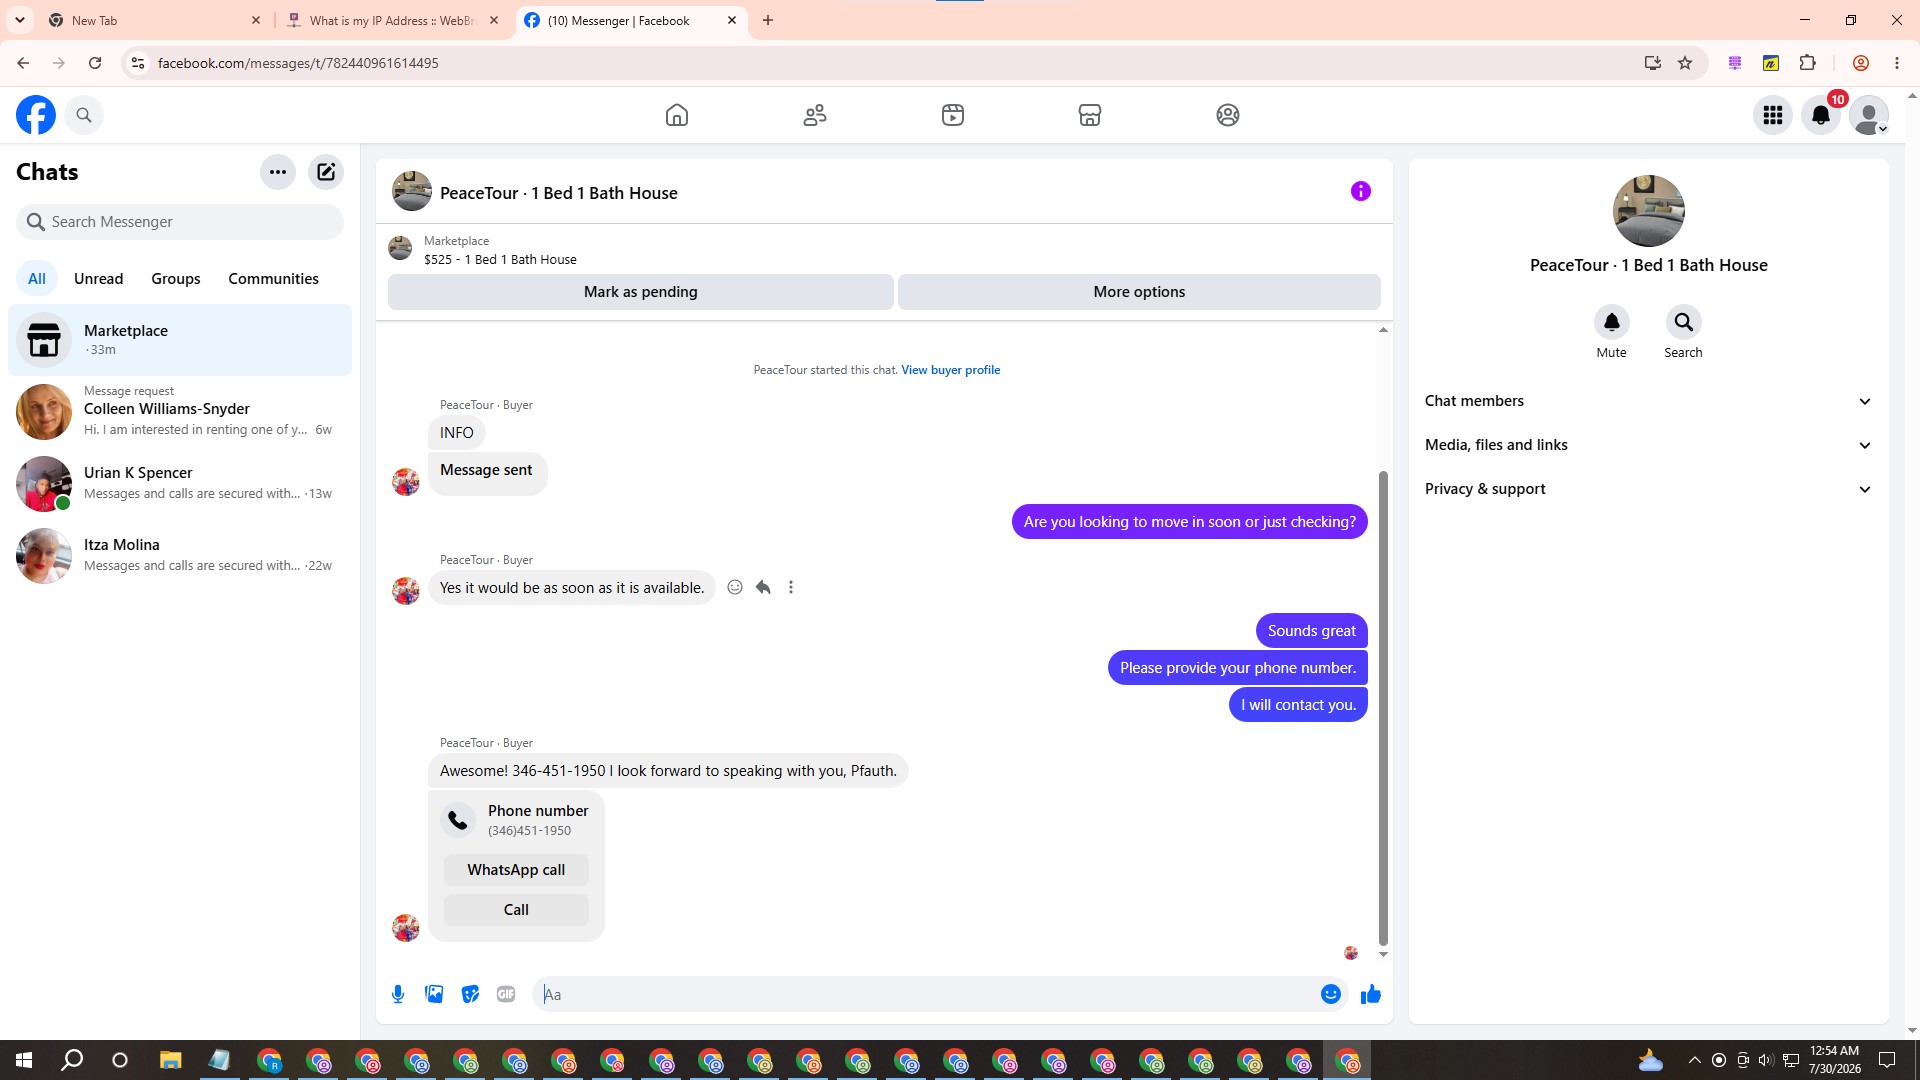Expand Media, files and links section
Image resolution: width=1920 pixels, height=1080 pixels.
(x=1649, y=445)
